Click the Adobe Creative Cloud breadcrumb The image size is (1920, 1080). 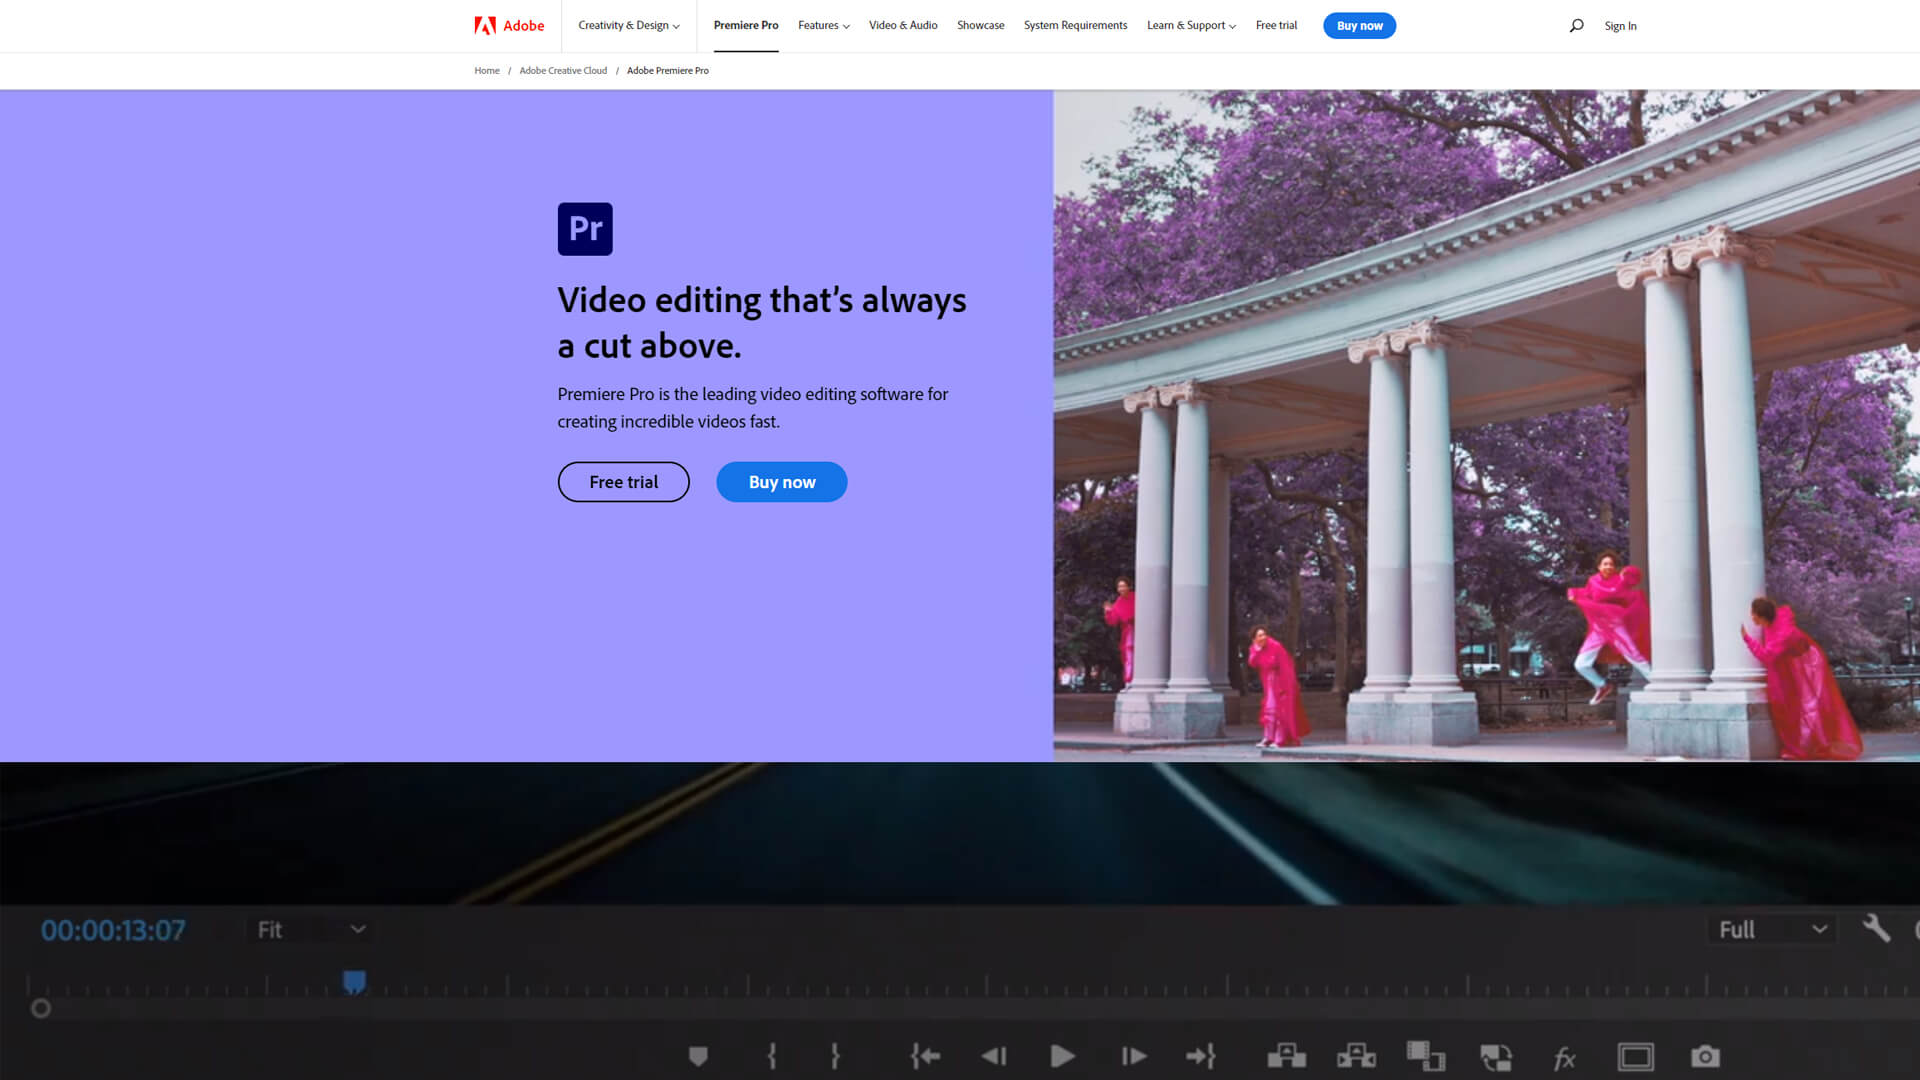[x=563, y=71]
